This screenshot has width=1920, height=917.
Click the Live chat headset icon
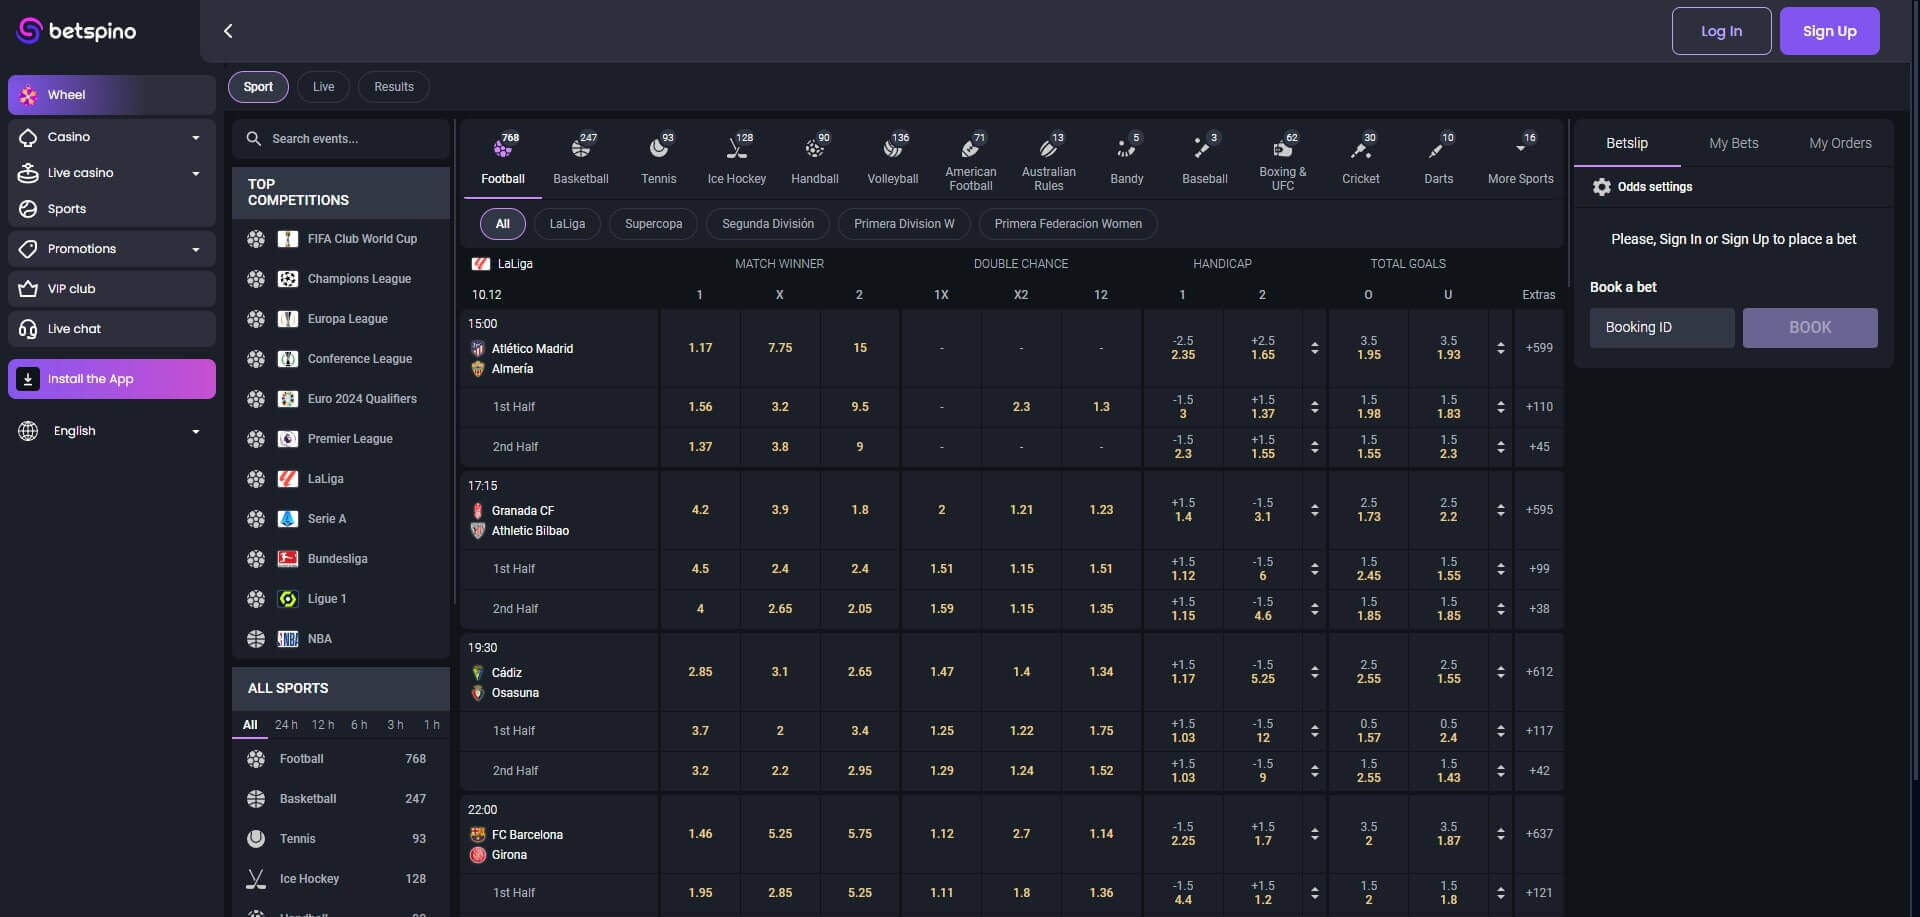(x=28, y=329)
